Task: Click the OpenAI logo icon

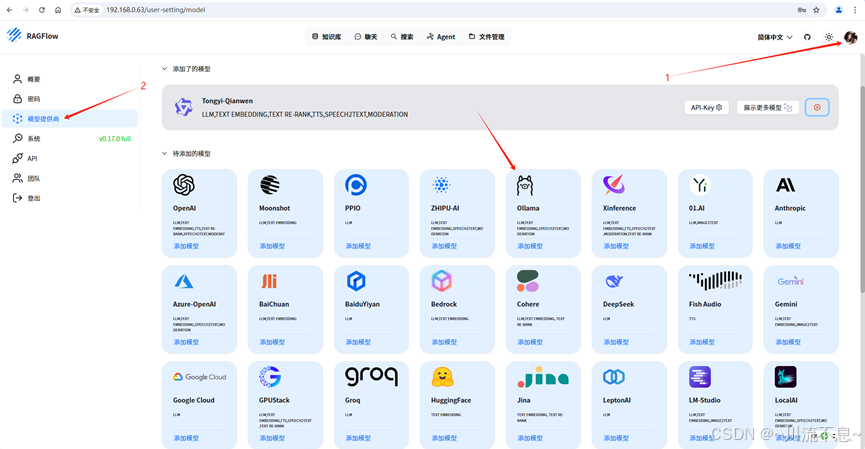Action: [x=184, y=185]
